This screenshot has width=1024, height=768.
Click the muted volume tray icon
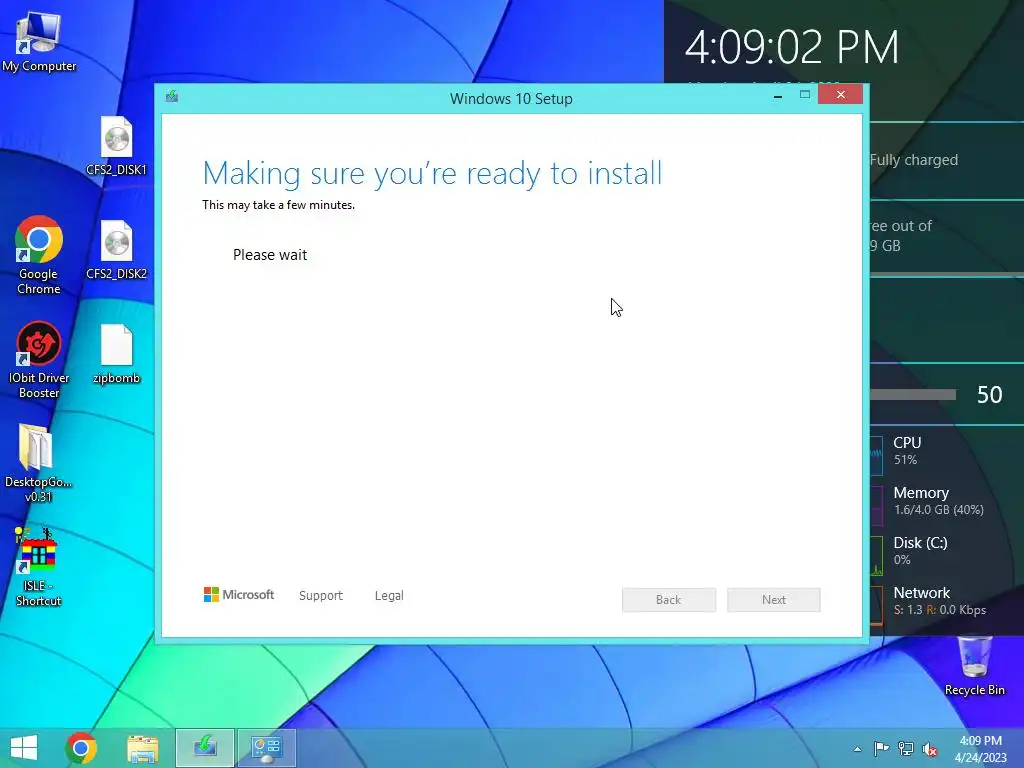click(x=930, y=749)
